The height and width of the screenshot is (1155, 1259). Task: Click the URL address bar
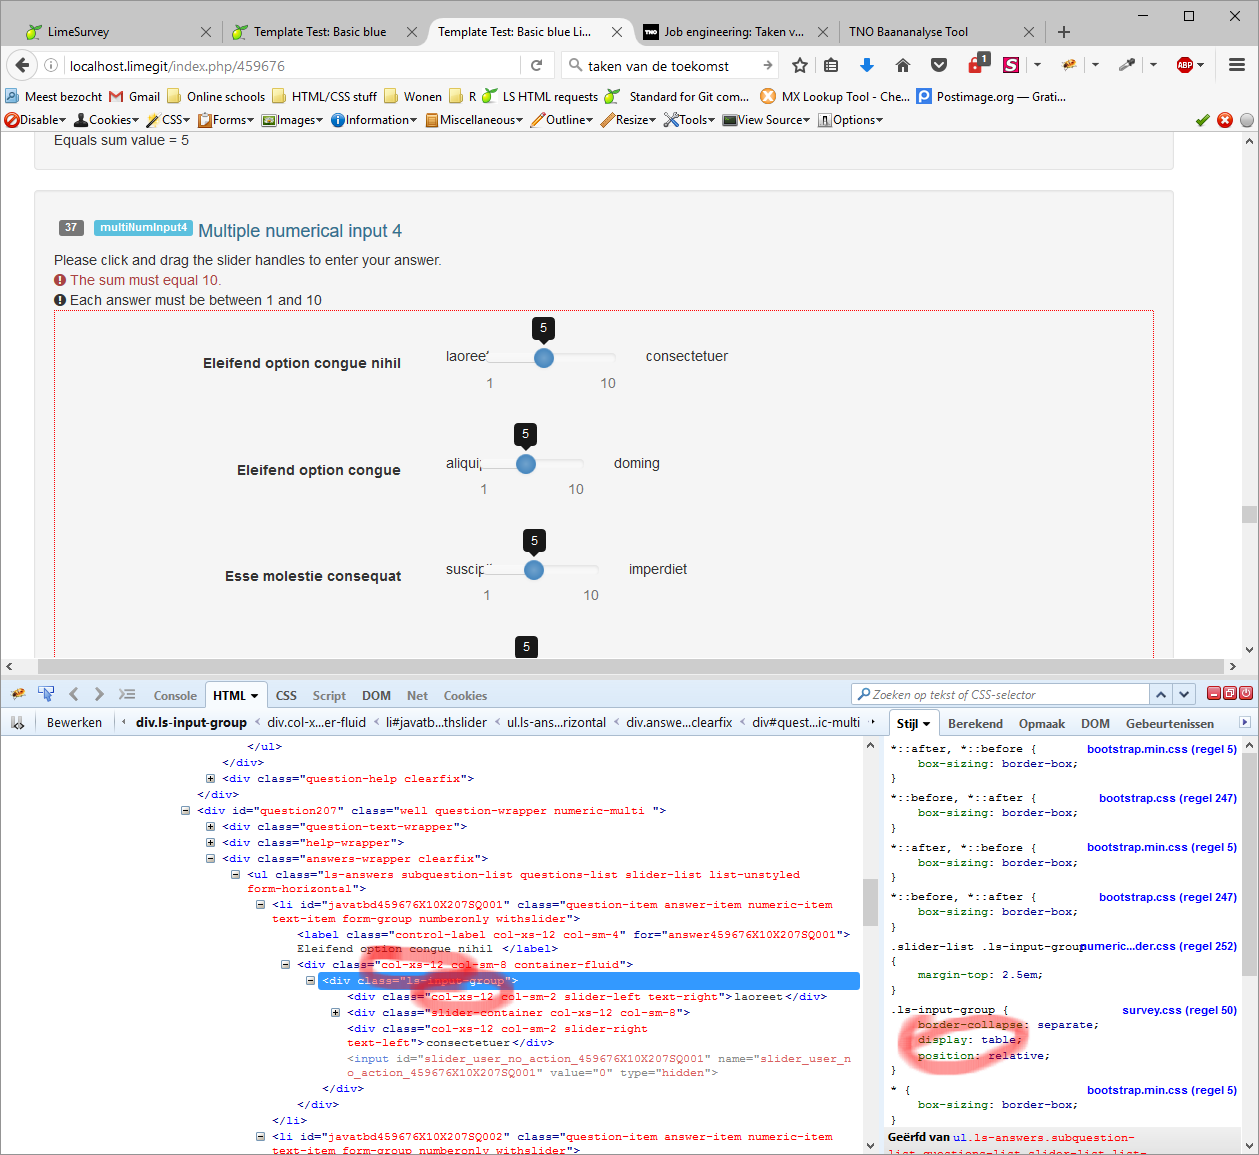[290, 66]
